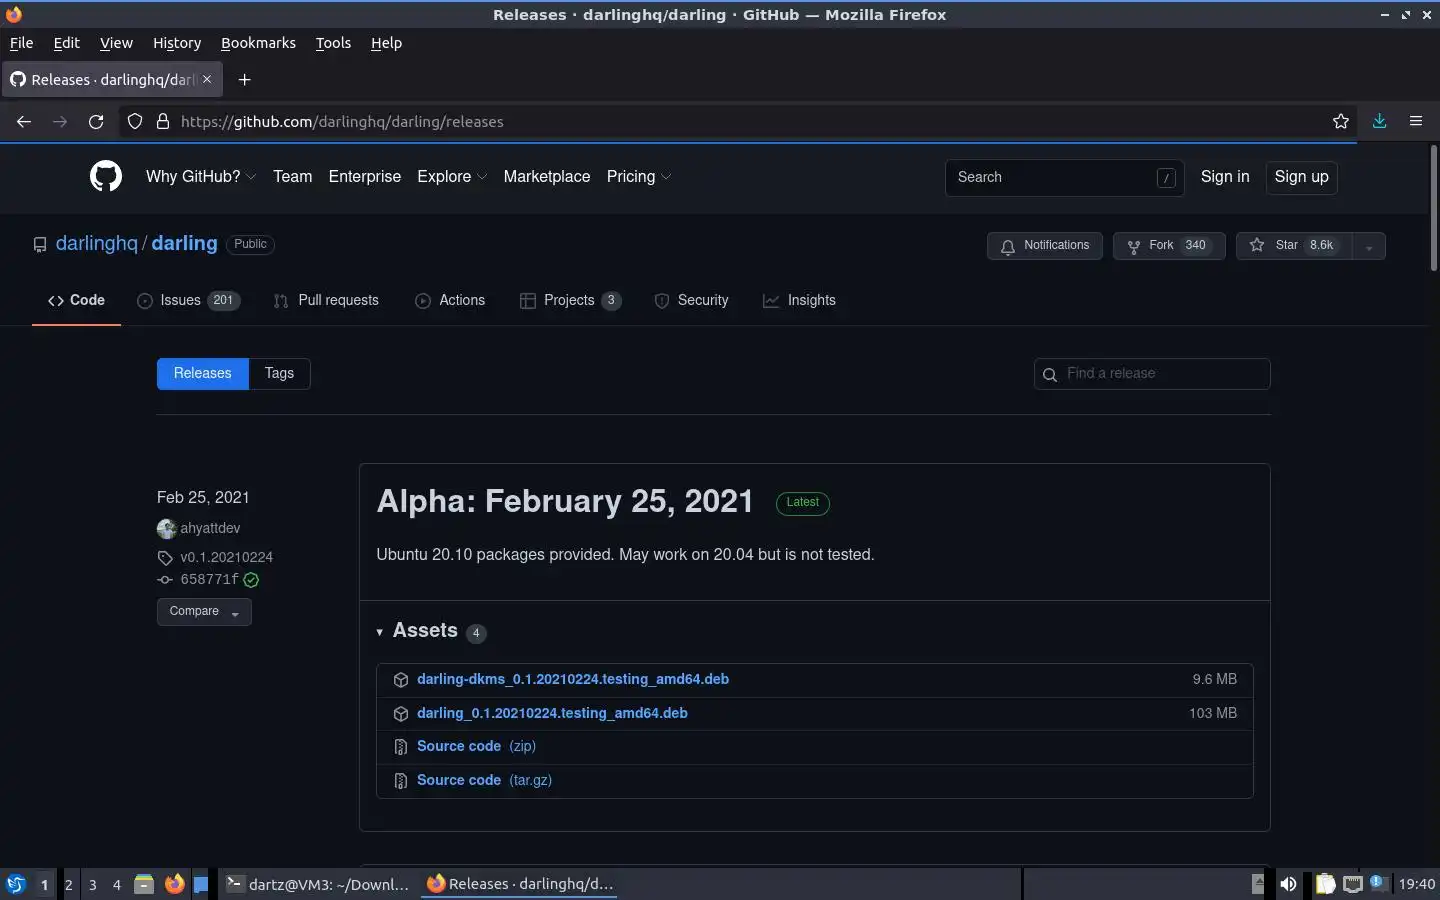Open the Tools menu
The image size is (1440, 900).
[x=333, y=43]
